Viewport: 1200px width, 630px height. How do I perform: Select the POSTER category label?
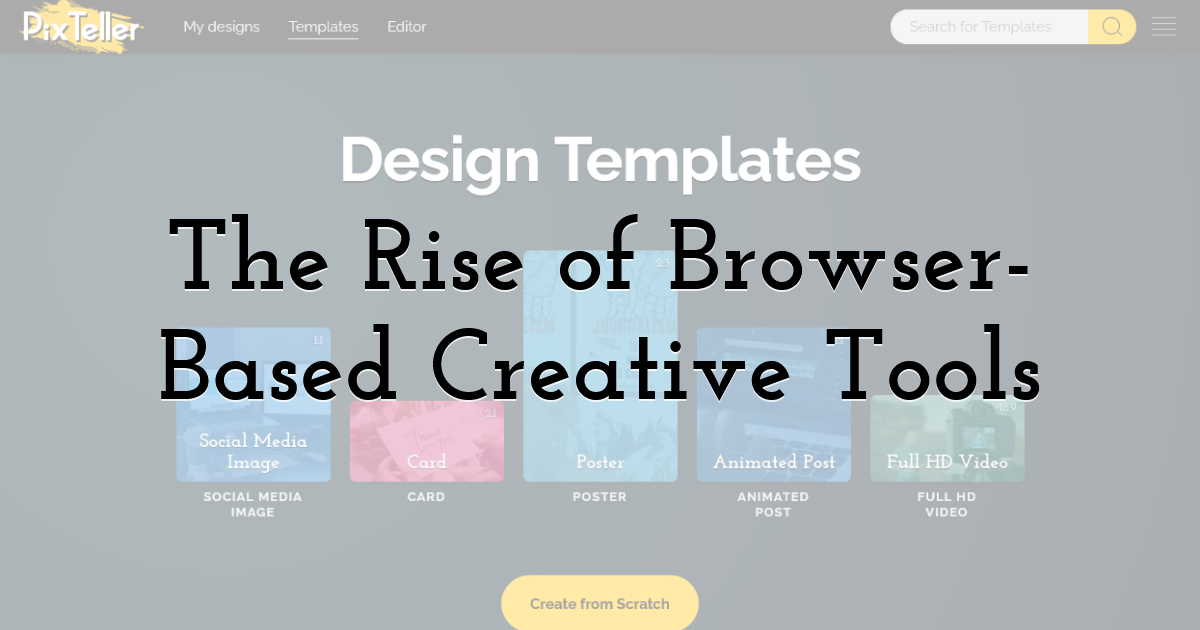pos(600,496)
